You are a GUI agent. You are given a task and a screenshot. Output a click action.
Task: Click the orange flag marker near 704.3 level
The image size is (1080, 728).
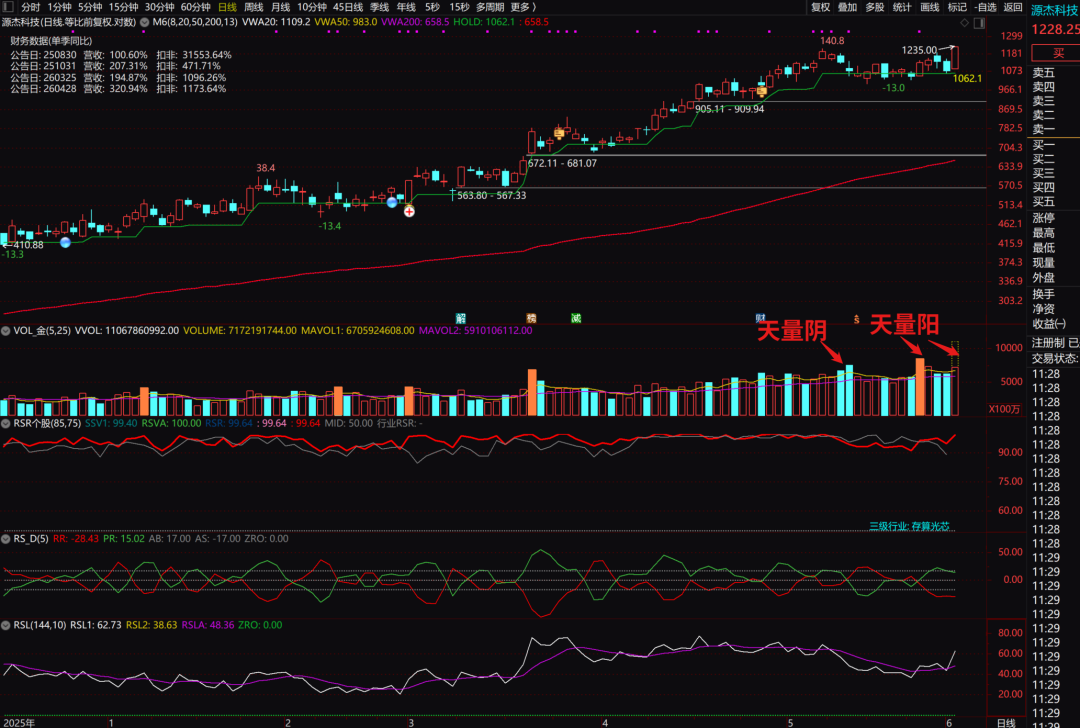pyautogui.click(x=559, y=133)
